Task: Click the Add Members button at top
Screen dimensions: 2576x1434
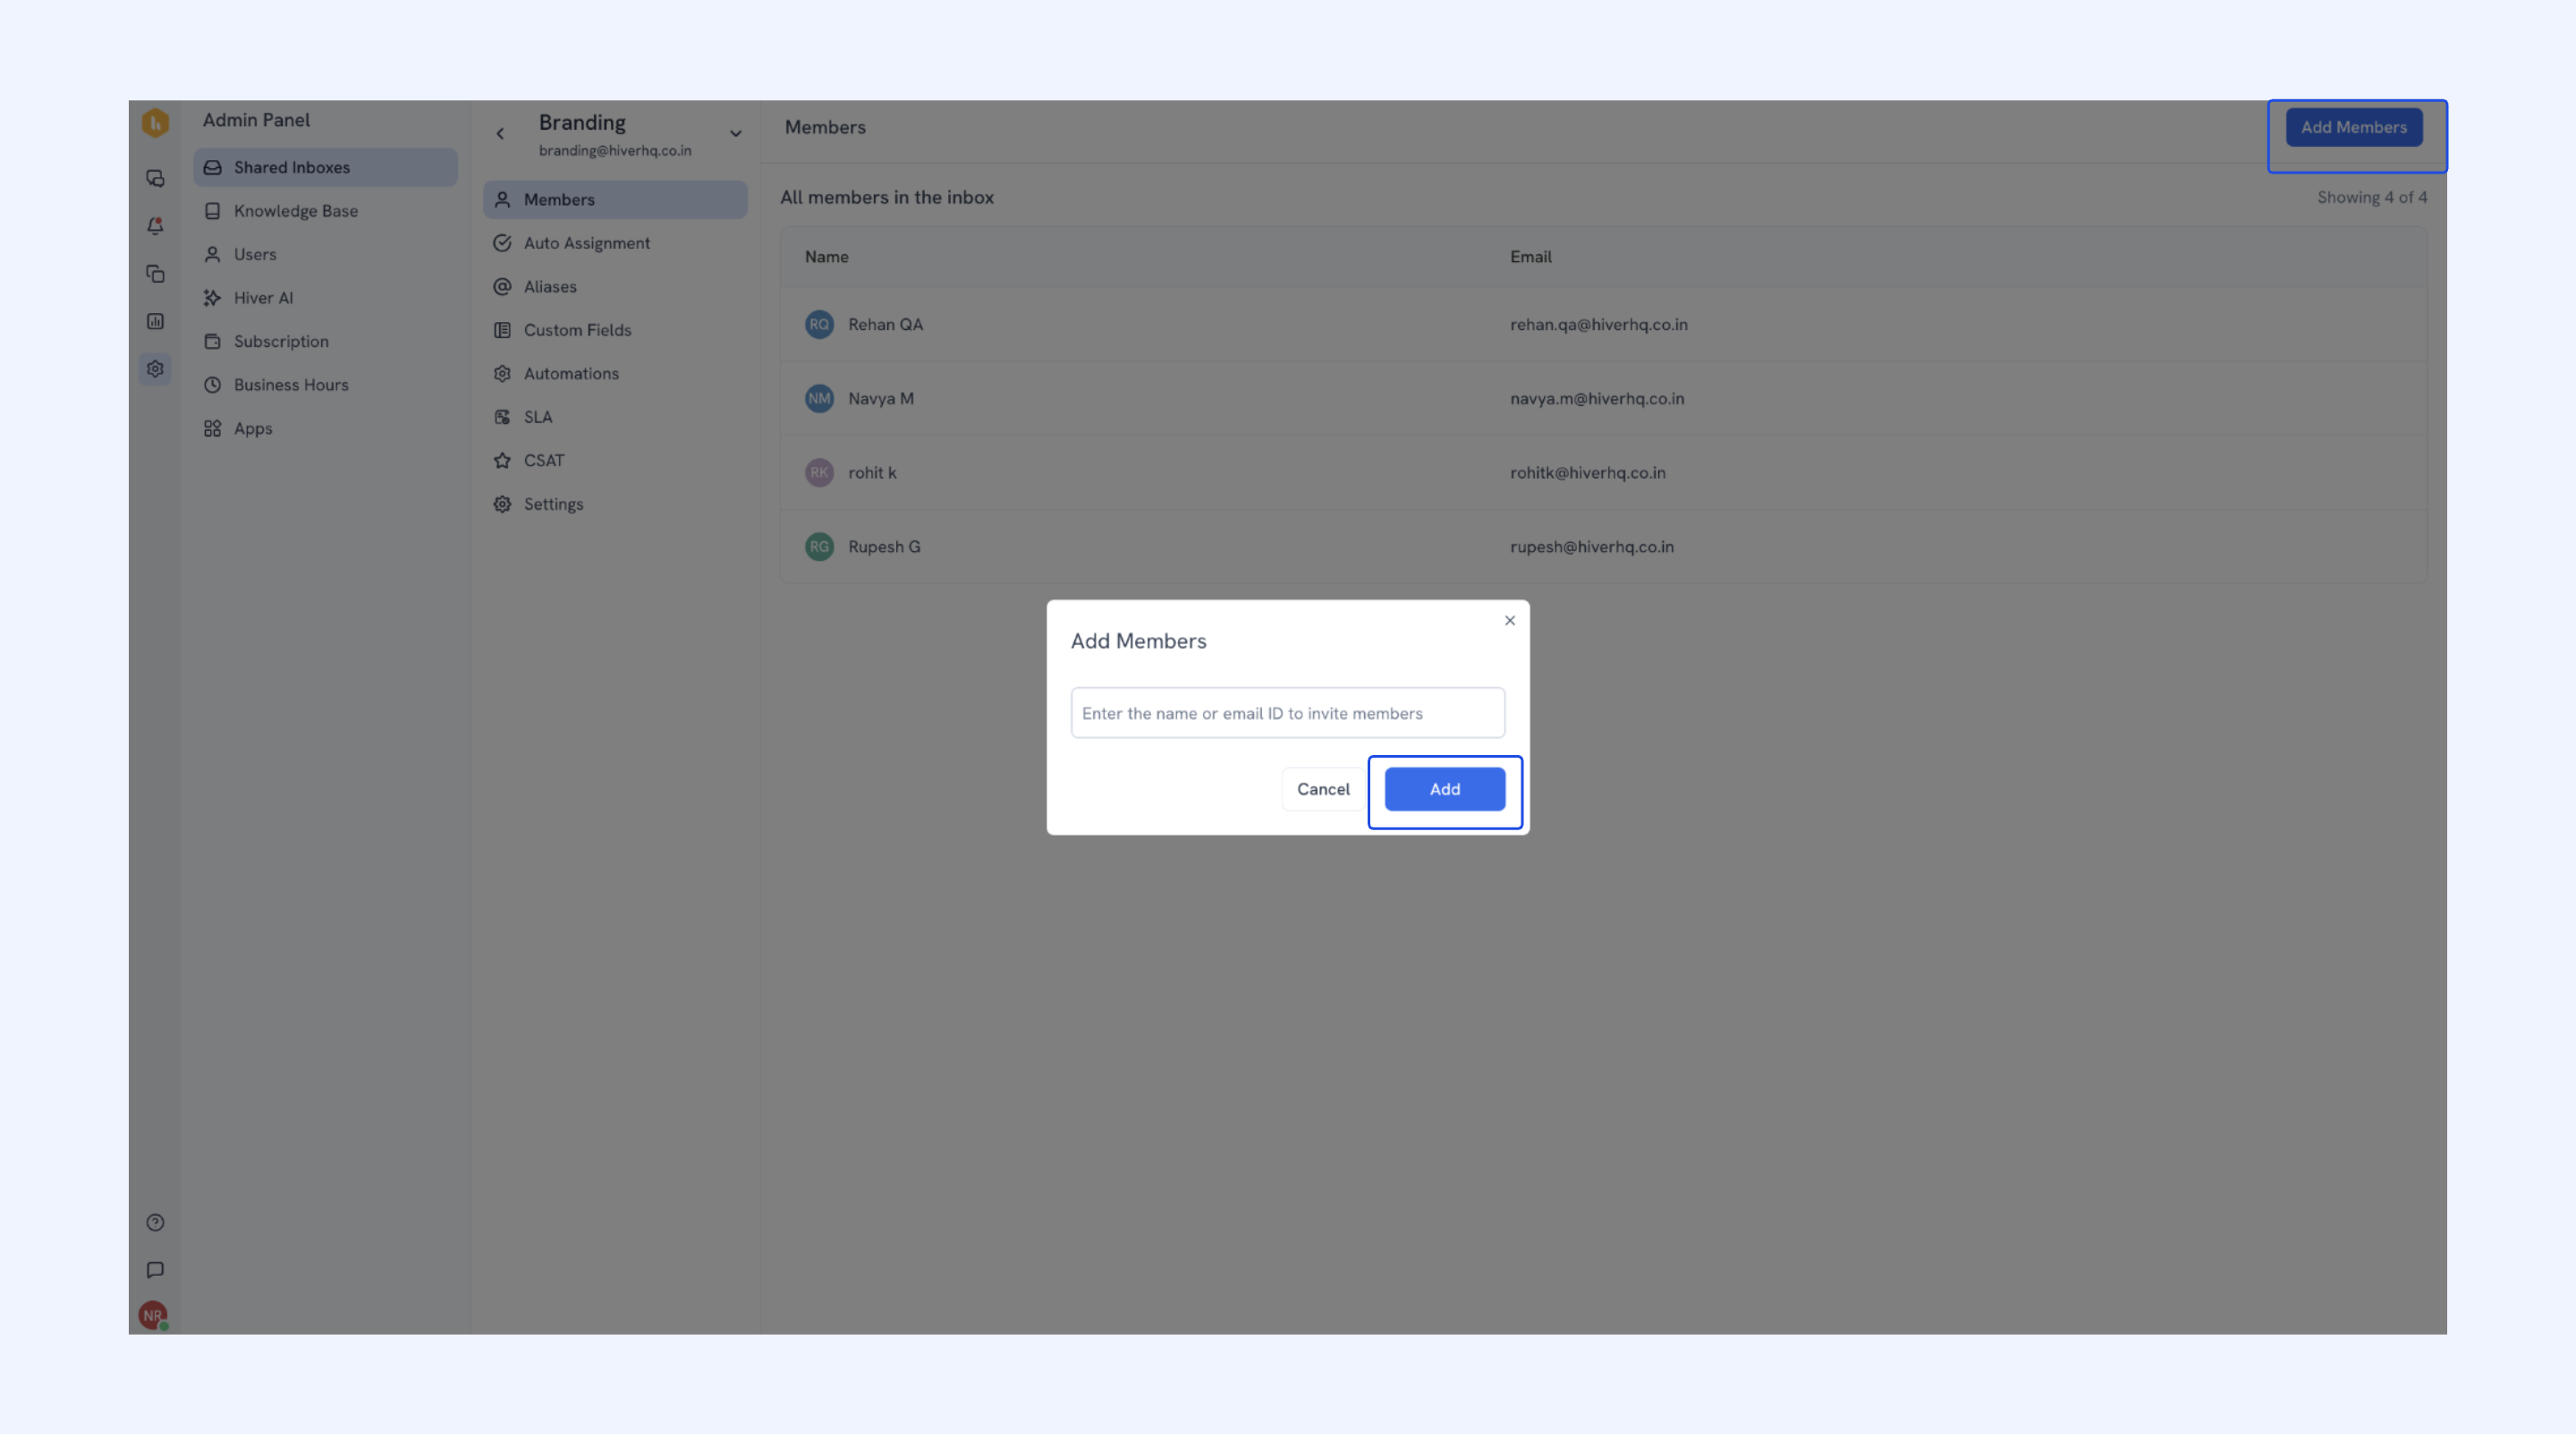Action: pyautogui.click(x=2354, y=127)
